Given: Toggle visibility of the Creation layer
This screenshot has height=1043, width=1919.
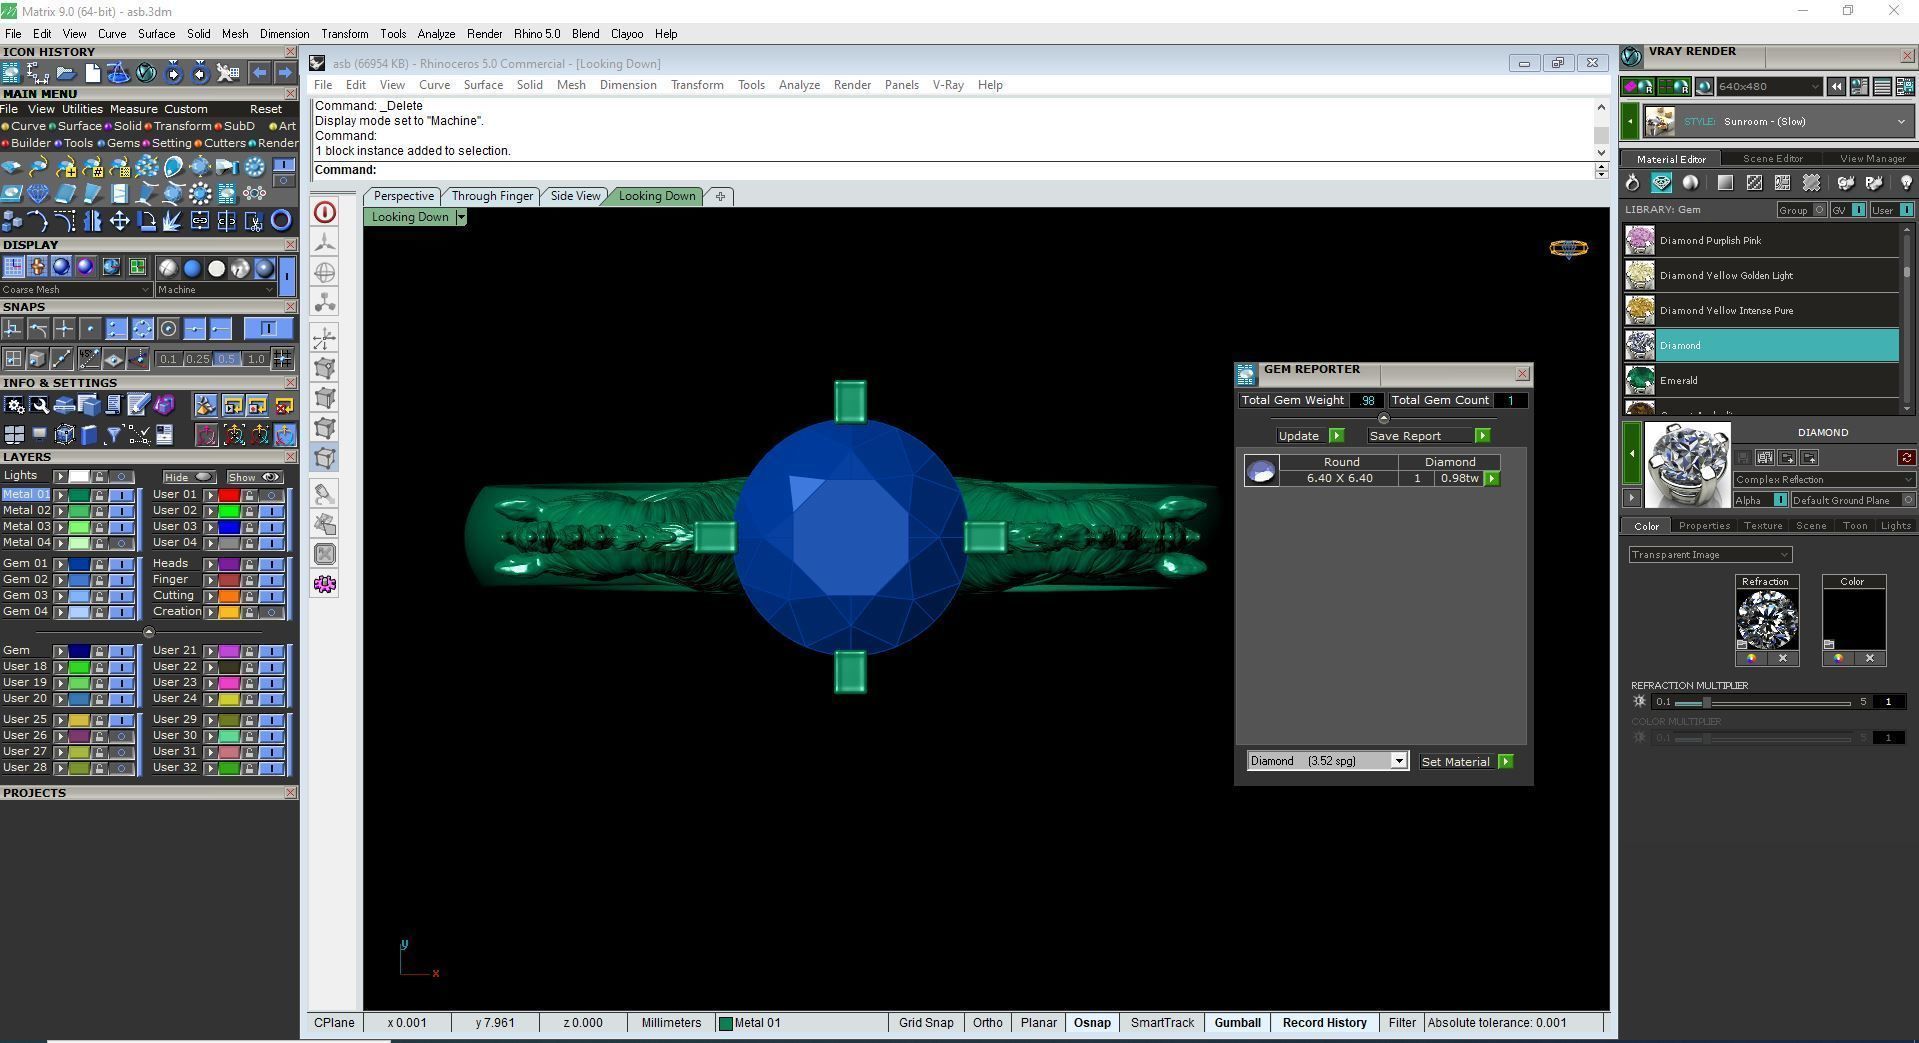Looking at the screenshot, I should [x=271, y=612].
